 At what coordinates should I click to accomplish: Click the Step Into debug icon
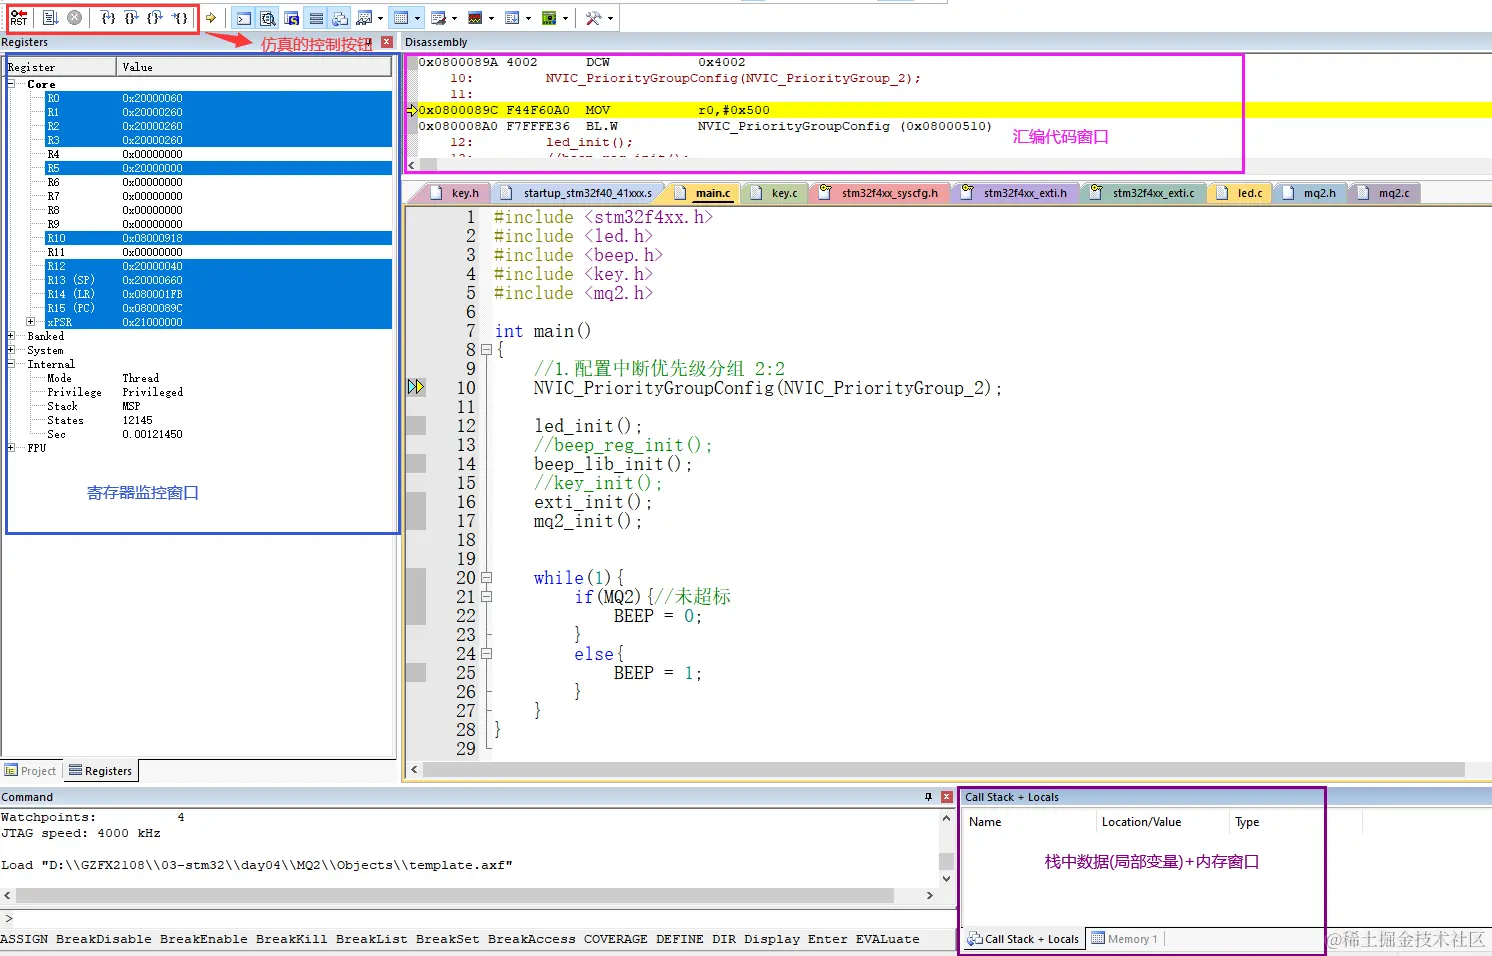(108, 18)
